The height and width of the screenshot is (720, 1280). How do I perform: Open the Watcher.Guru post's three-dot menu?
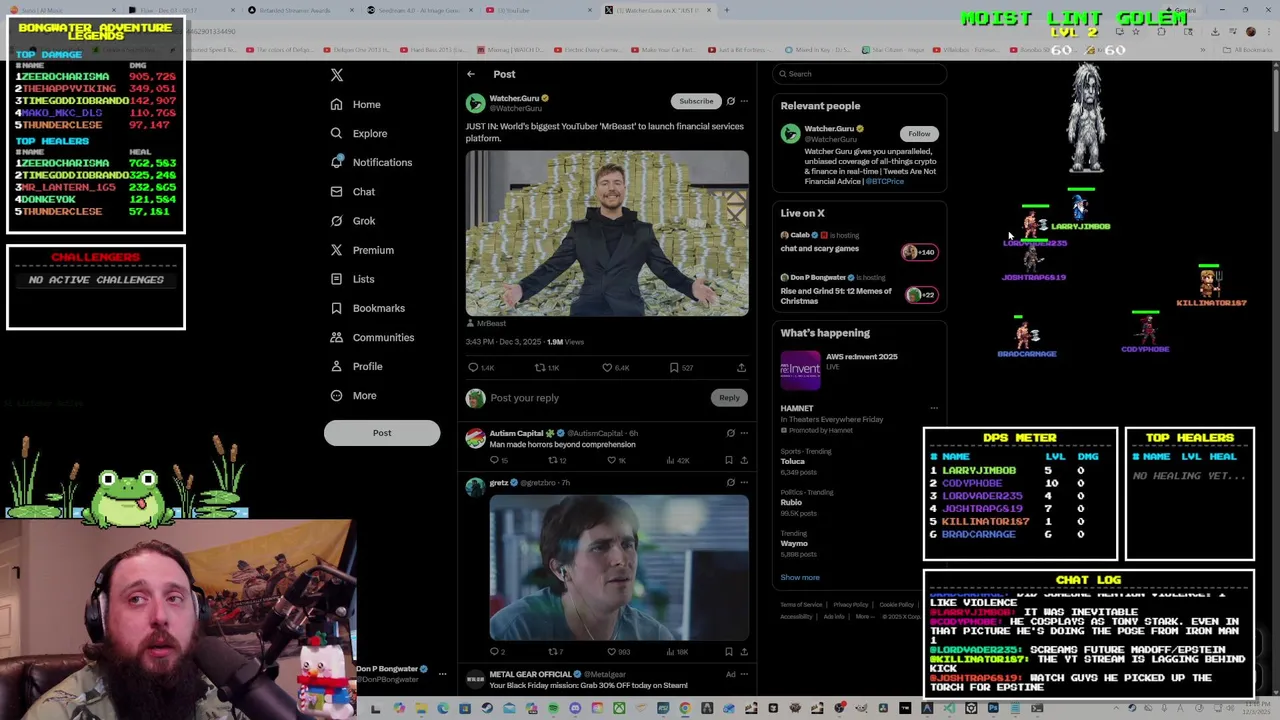coord(744,101)
